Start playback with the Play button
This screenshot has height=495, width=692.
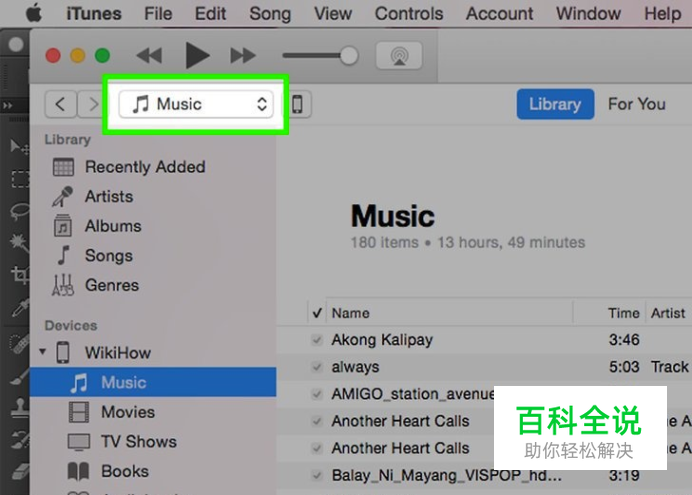197,56
